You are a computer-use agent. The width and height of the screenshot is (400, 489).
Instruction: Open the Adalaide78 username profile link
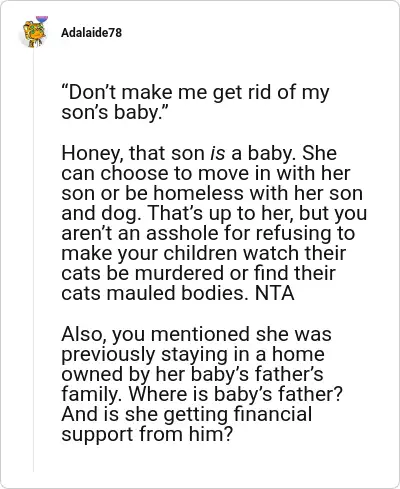[x=92, y=33]
